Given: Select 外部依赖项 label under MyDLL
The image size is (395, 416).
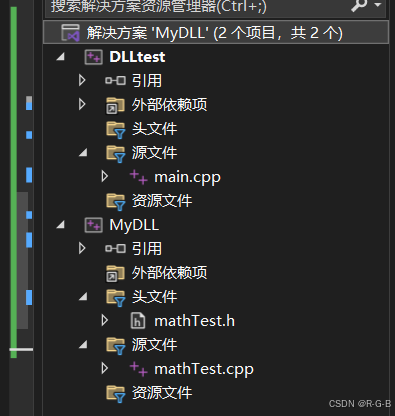Looking at the screenshot, I should tap(169, 273).
